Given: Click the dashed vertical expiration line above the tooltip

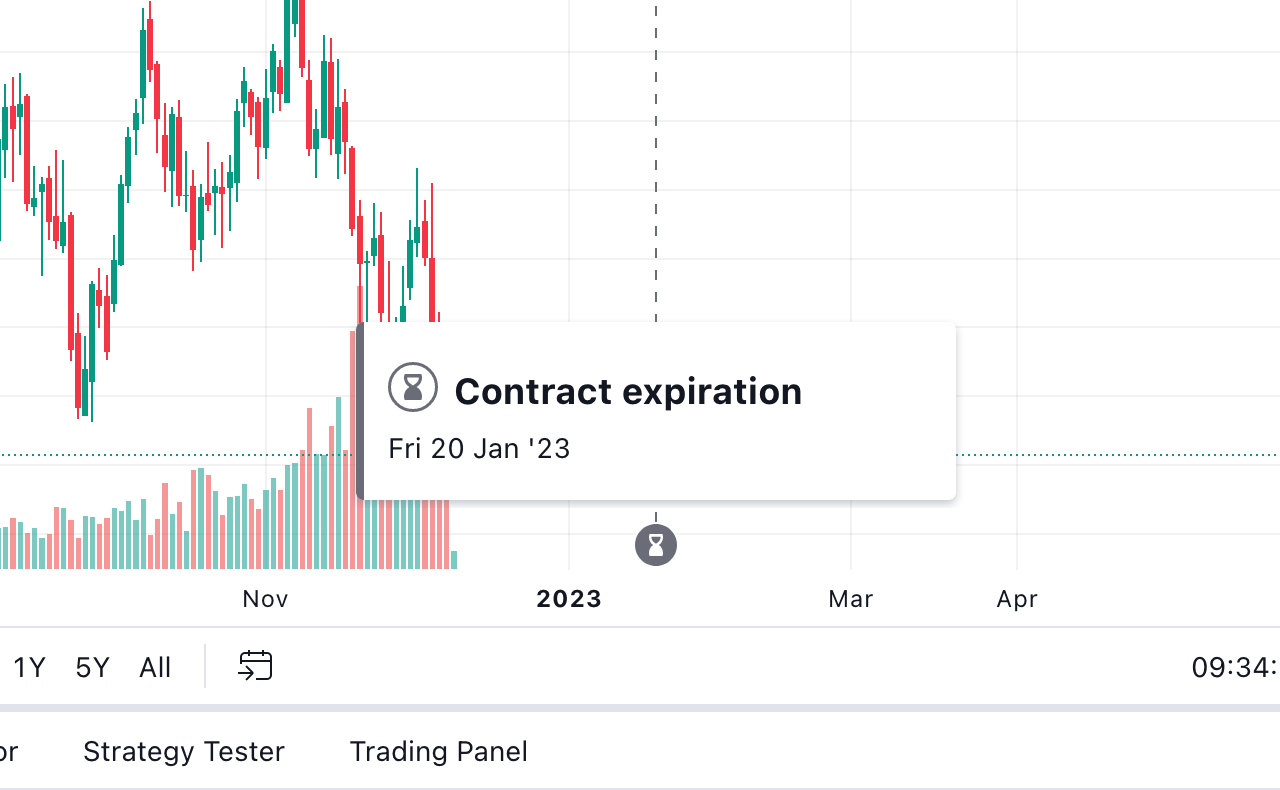Looking at the screenshot, I should point(656,160).
